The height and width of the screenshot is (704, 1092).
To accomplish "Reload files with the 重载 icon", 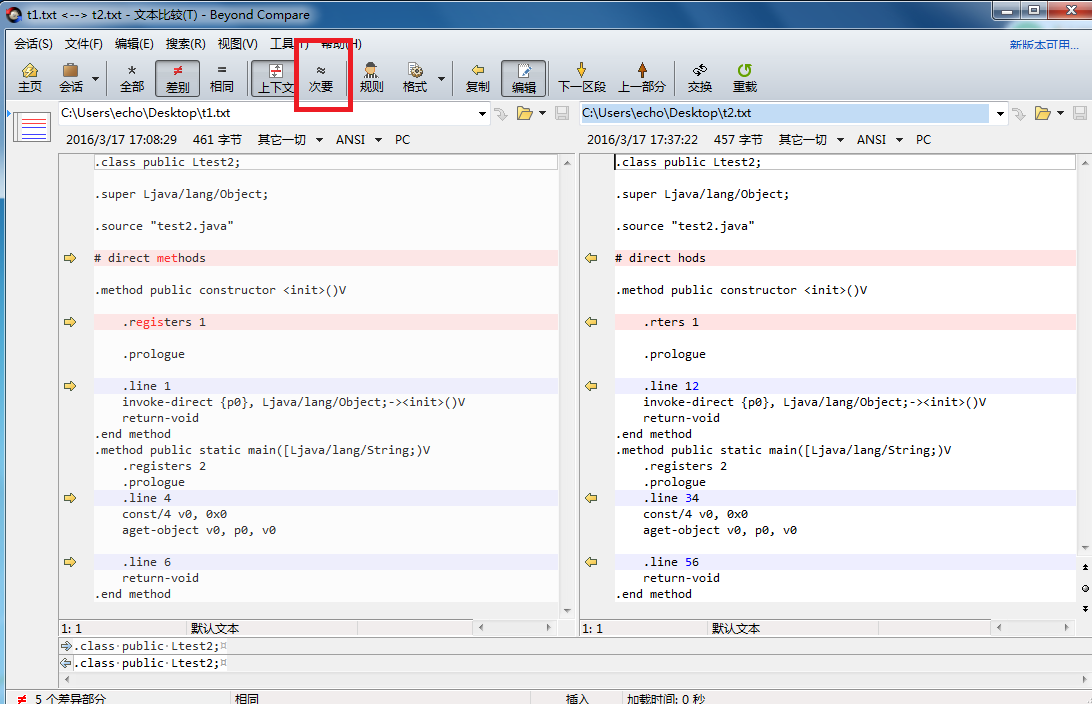I will click(744, 78).
